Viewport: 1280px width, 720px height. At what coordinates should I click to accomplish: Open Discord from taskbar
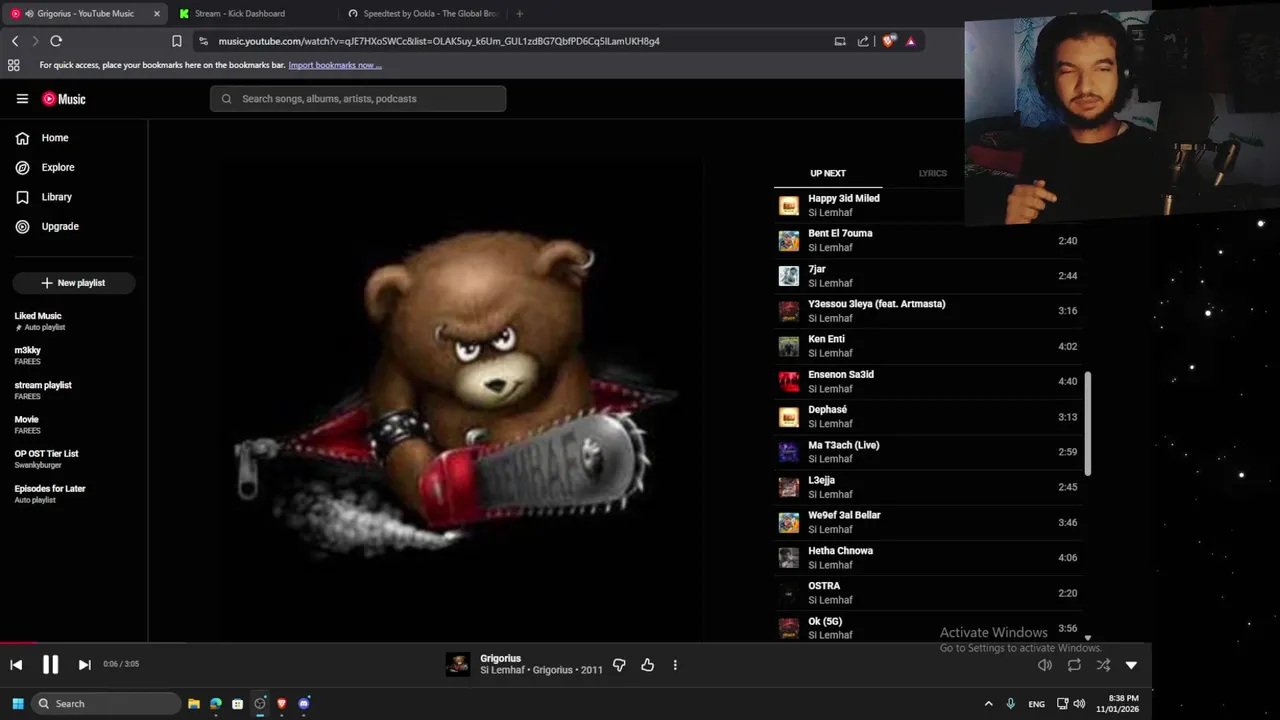304,704
